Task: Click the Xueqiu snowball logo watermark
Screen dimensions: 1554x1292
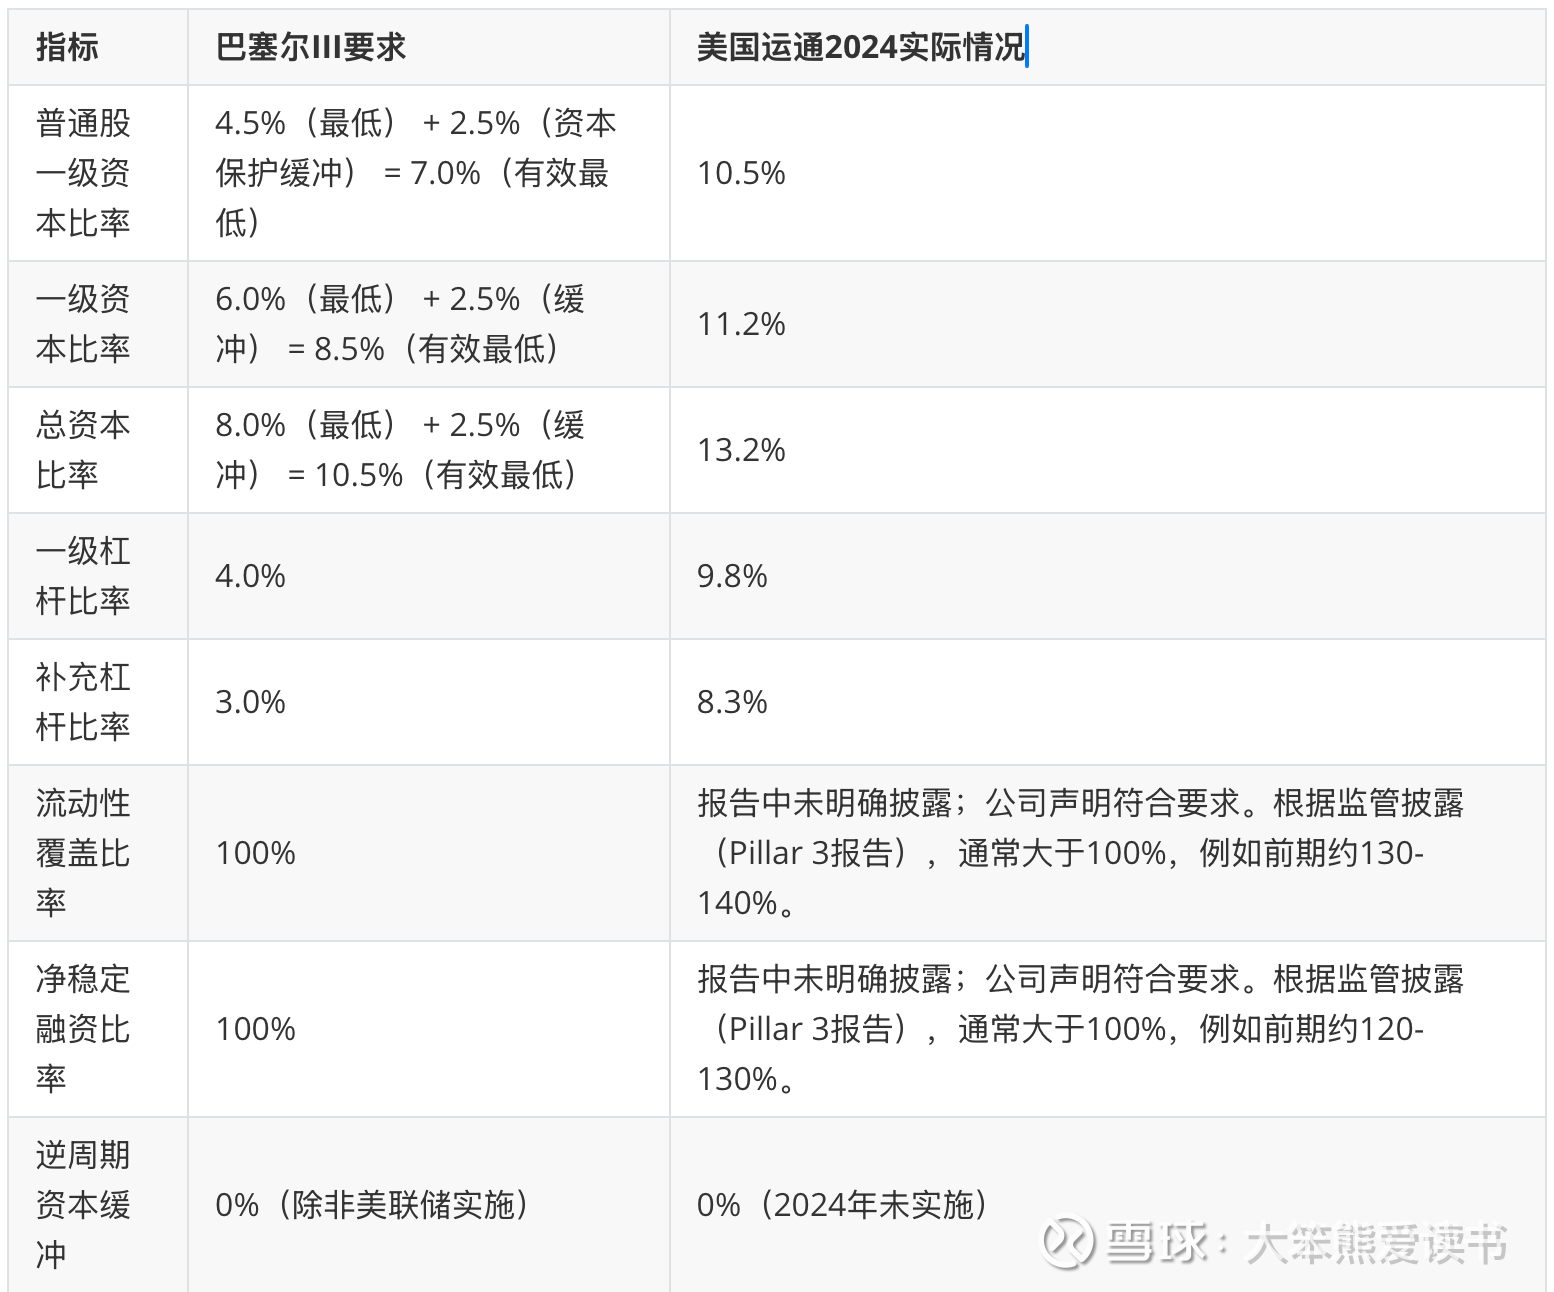Action: point(1067,1241)
